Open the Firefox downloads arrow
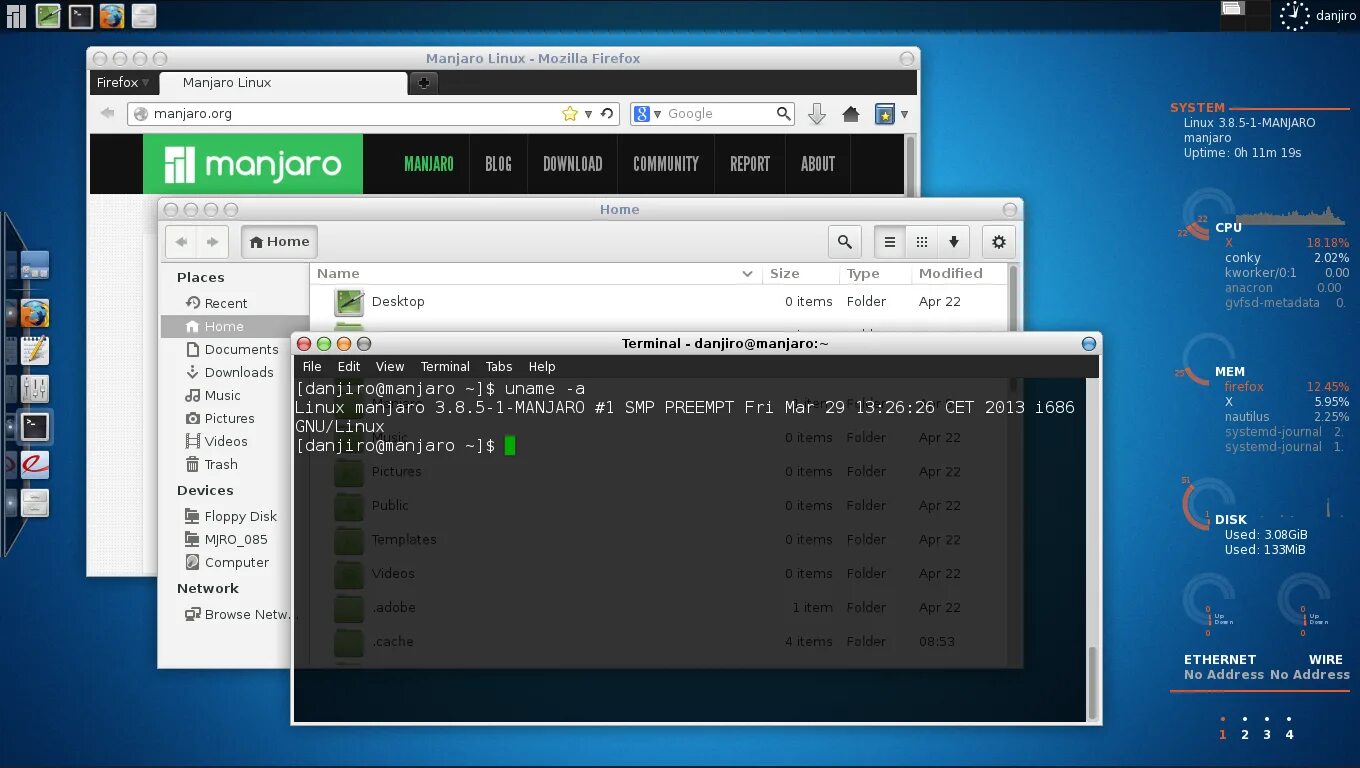The height and width of the screenshot is (768, 1360). coord(816,114)
